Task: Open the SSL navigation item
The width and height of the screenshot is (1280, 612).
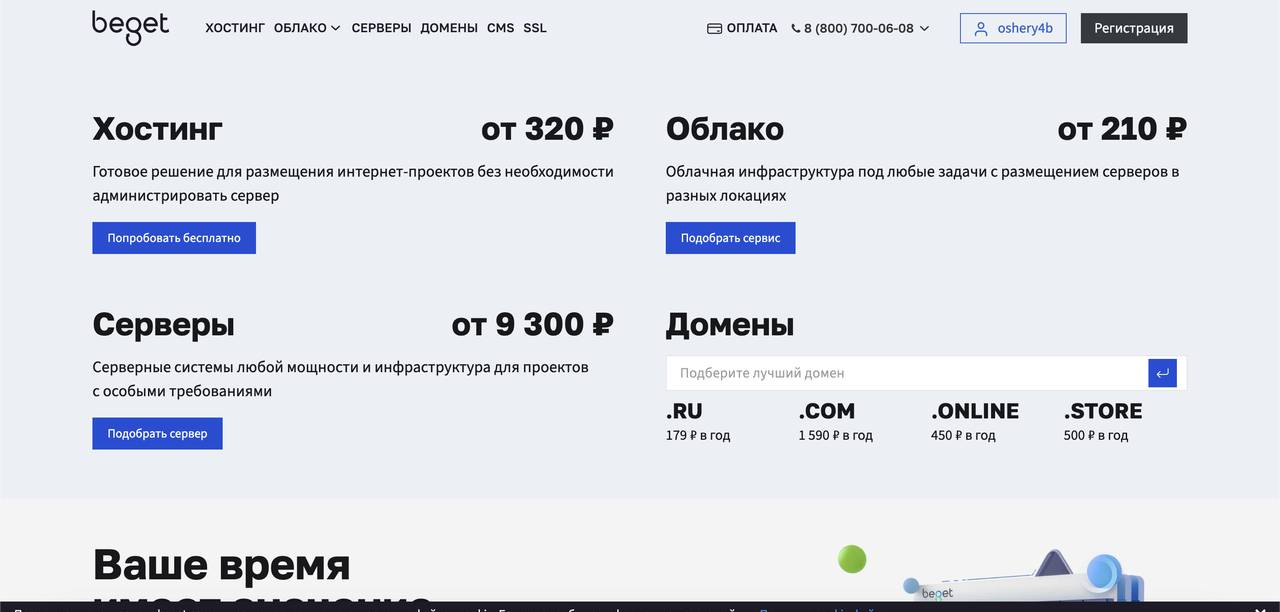Action: [x=535, y=28]
